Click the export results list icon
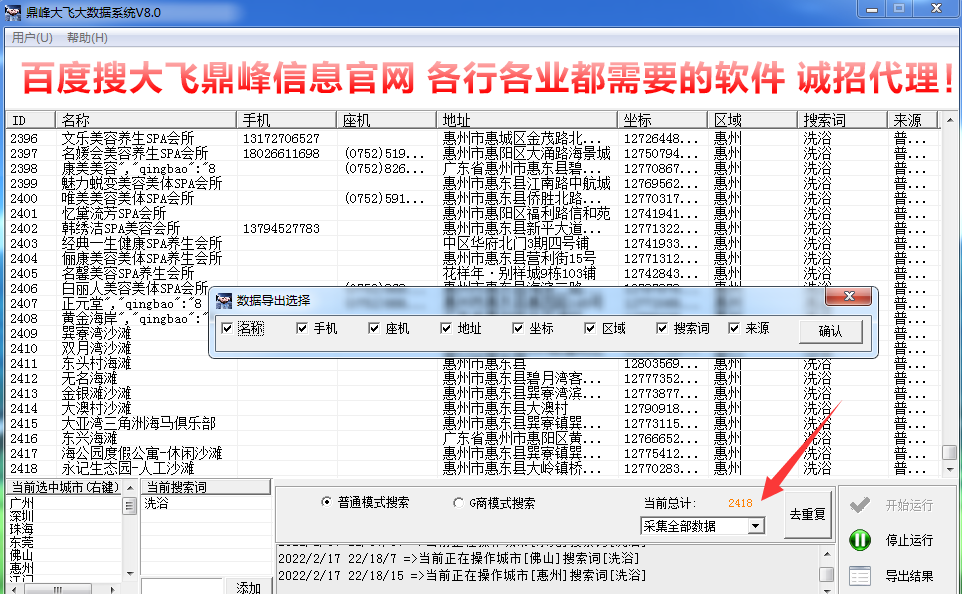 tap(859, 576)
